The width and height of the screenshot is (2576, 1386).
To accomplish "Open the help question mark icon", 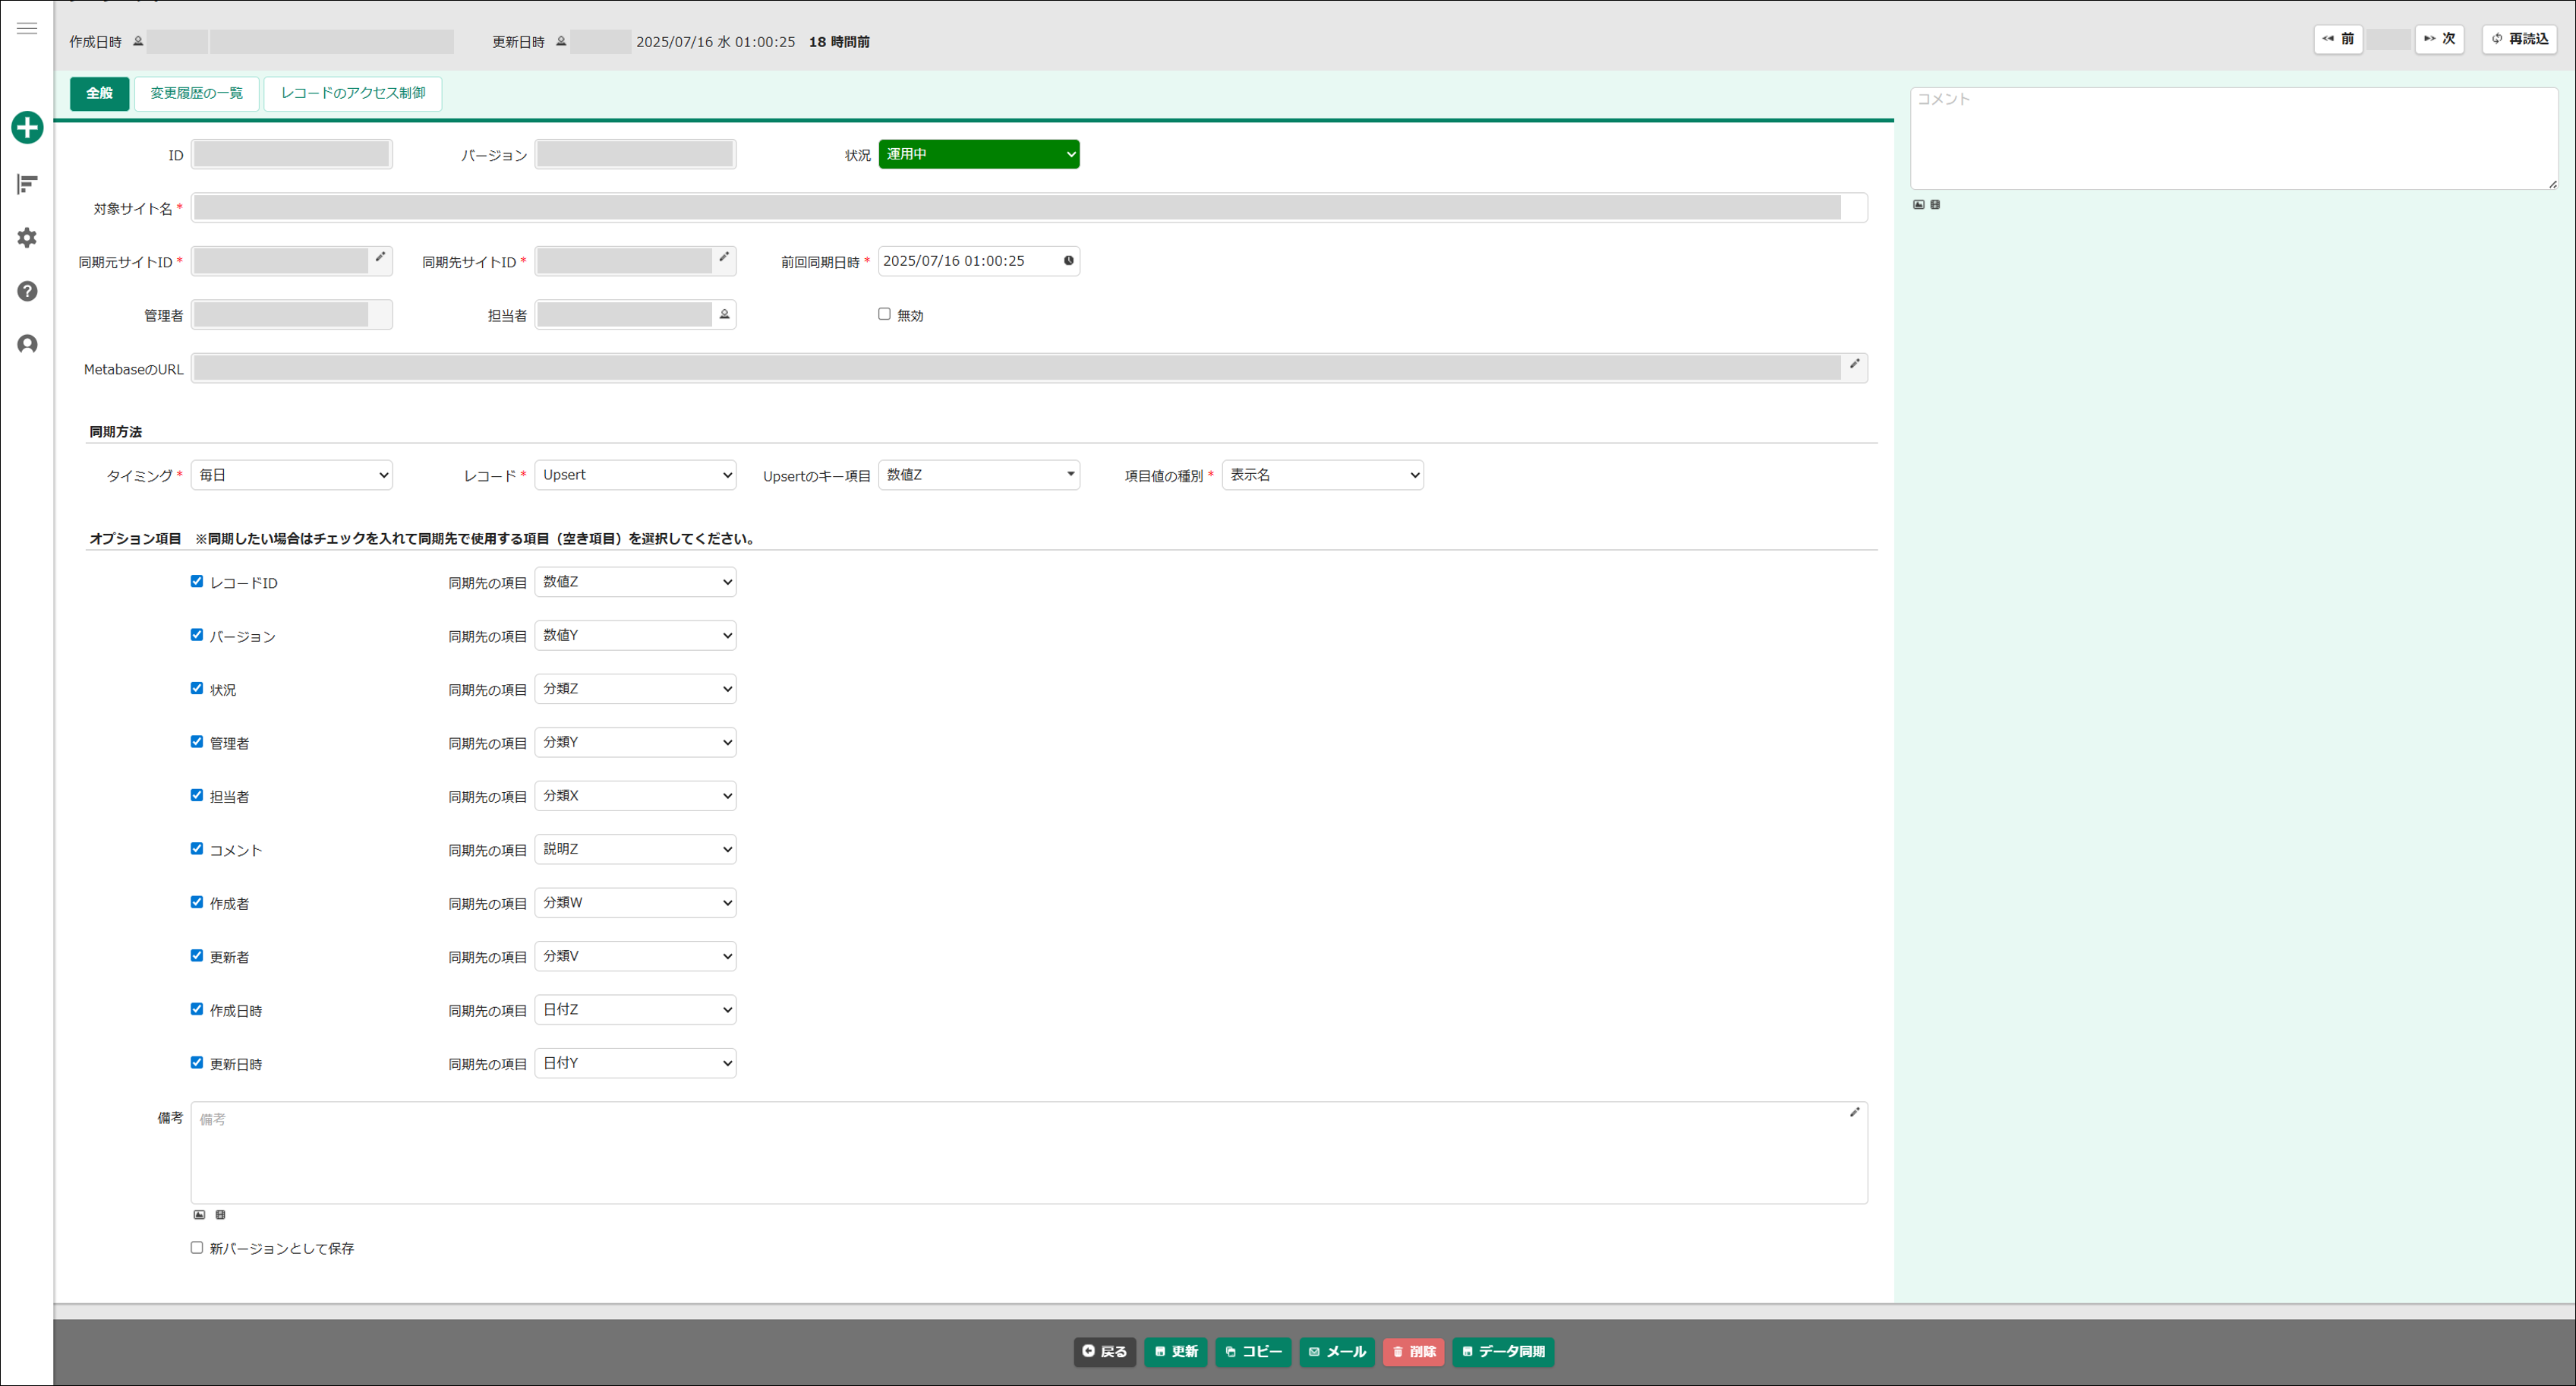I will (27, 291).
